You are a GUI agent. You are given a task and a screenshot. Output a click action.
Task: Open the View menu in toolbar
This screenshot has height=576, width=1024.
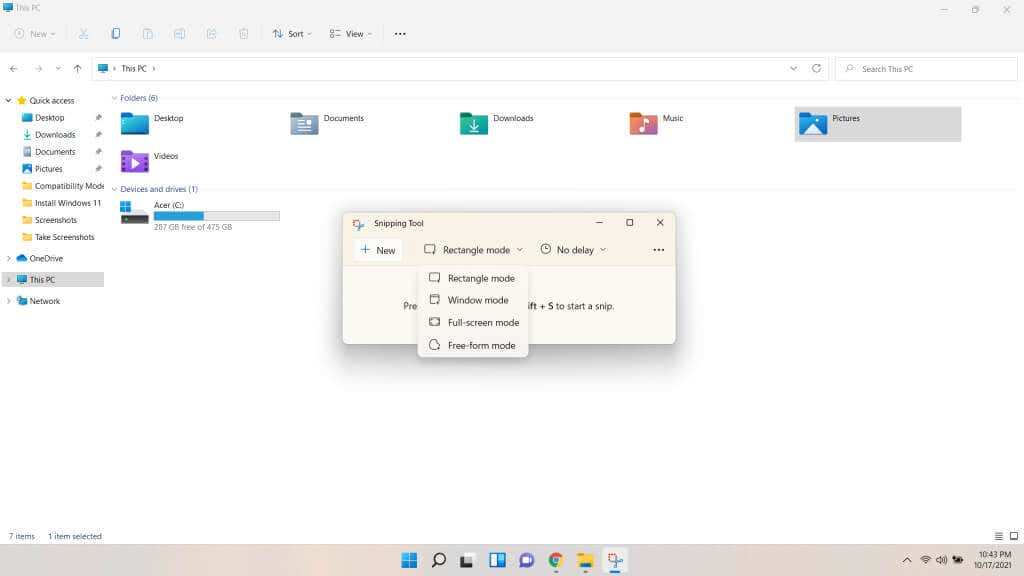click(x=351, y=34)
